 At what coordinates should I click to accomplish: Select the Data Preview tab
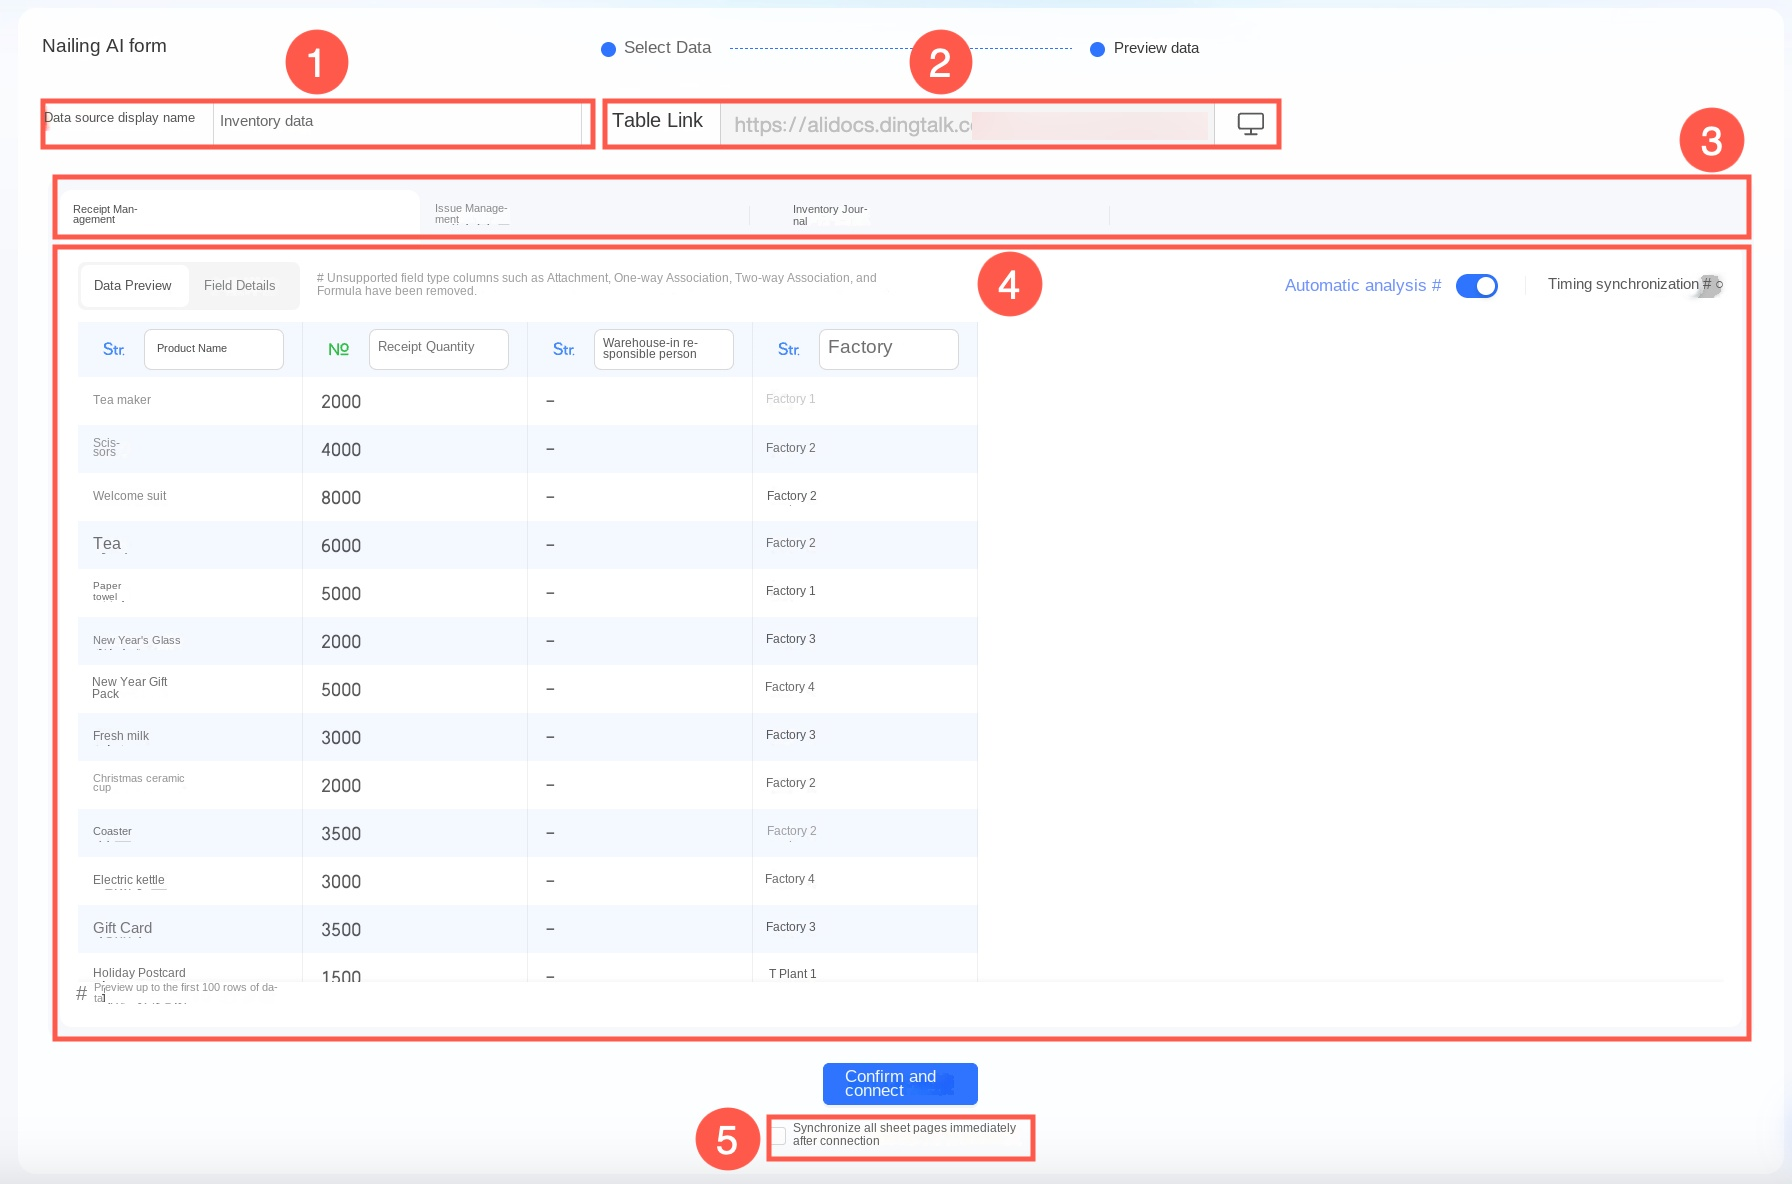pyautogui.click(x=133, y=286)
